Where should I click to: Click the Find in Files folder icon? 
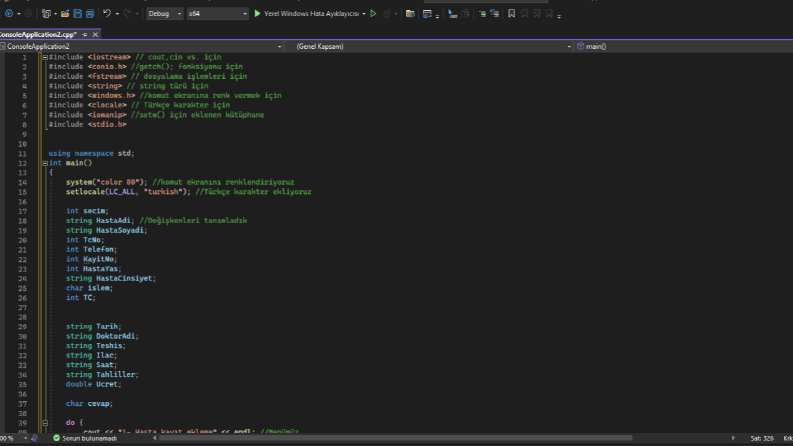click(410, 14)
